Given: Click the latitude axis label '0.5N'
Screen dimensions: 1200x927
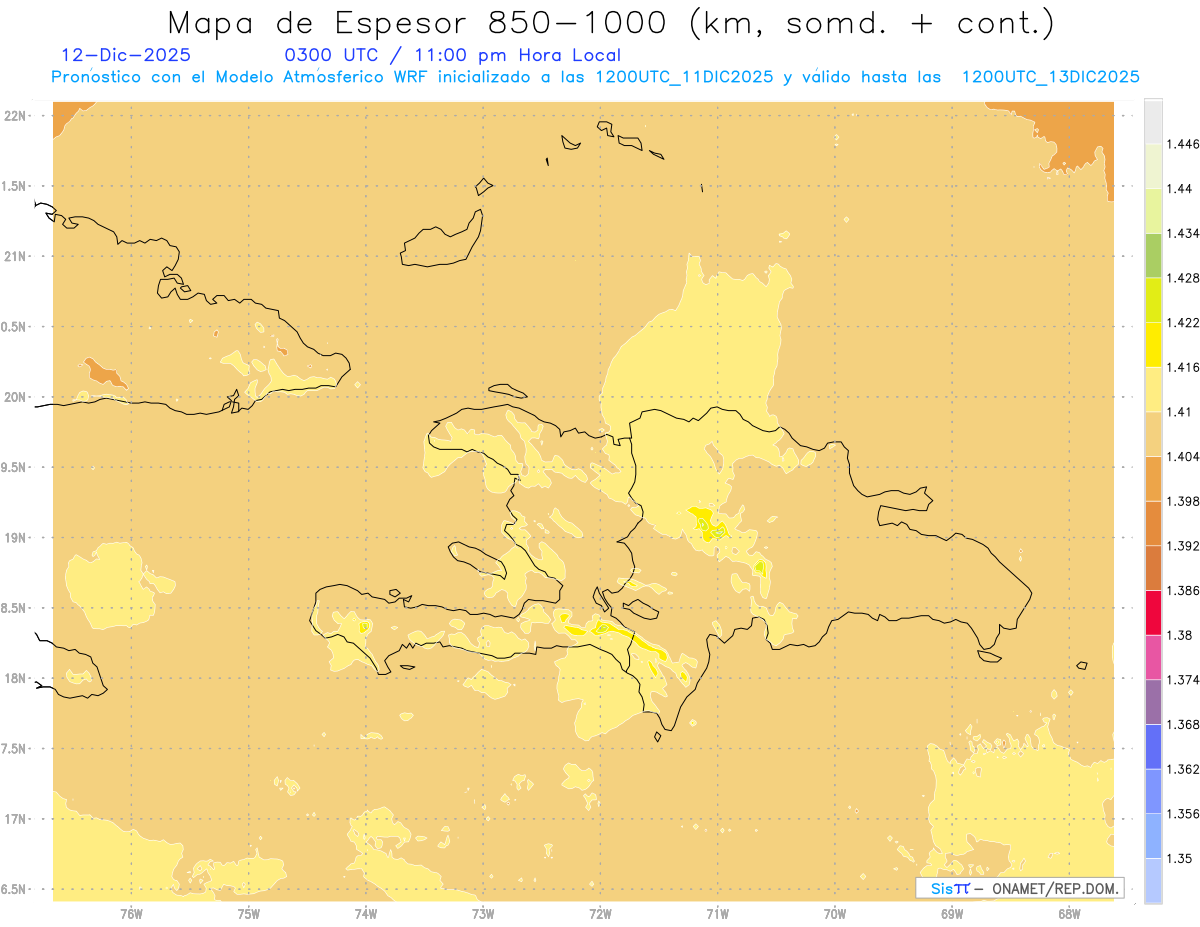Looking at the screenshot, I should [x=14, y=327].
